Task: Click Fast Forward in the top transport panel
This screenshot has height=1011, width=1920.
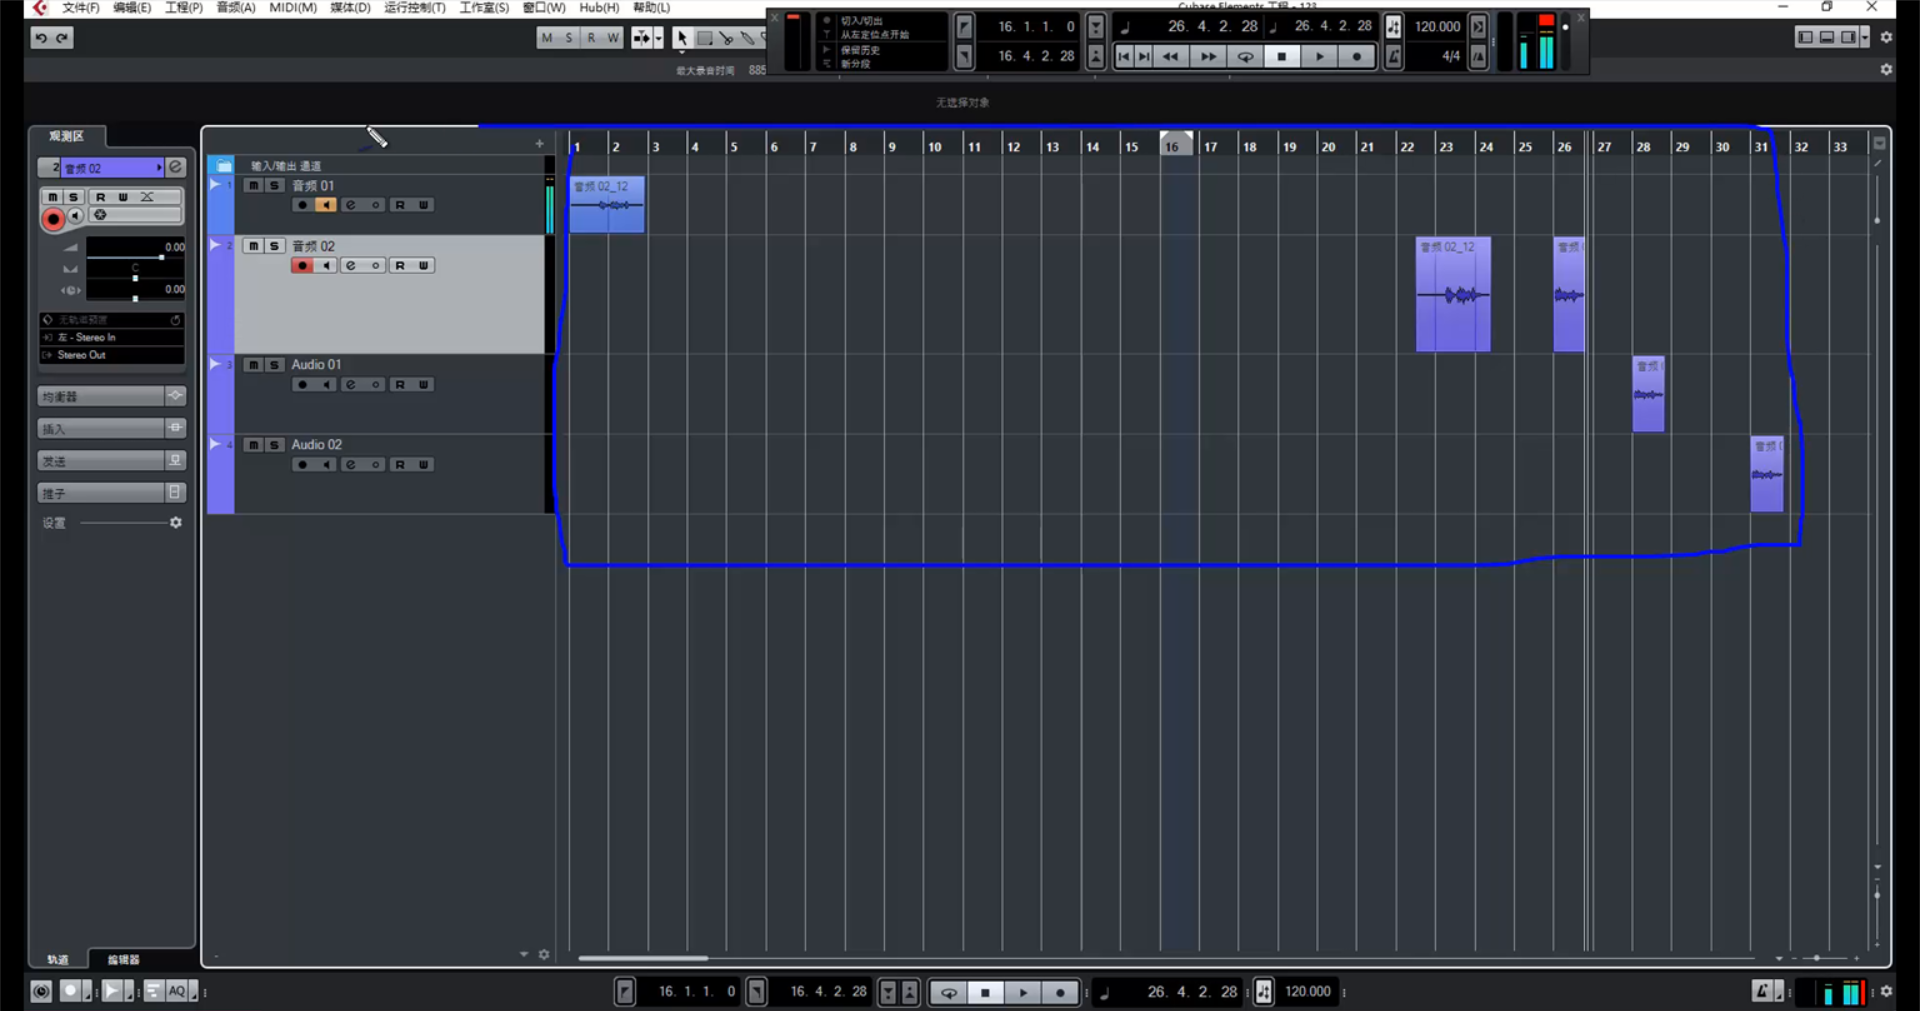Action: 1208,56
